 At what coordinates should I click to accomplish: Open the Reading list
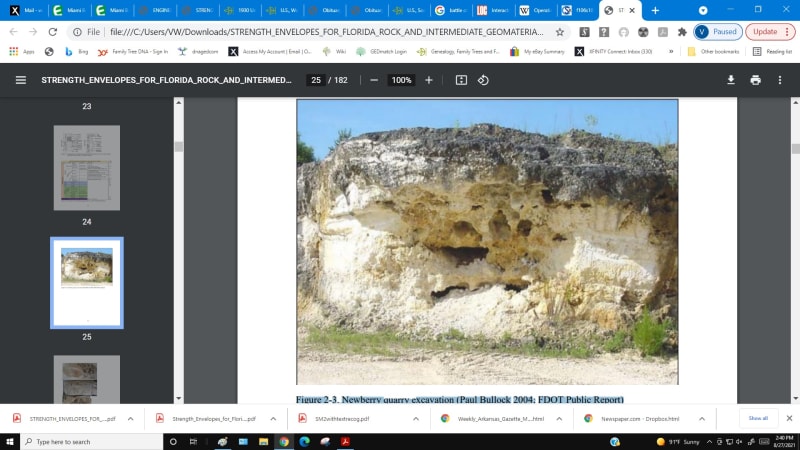[772, 52]
